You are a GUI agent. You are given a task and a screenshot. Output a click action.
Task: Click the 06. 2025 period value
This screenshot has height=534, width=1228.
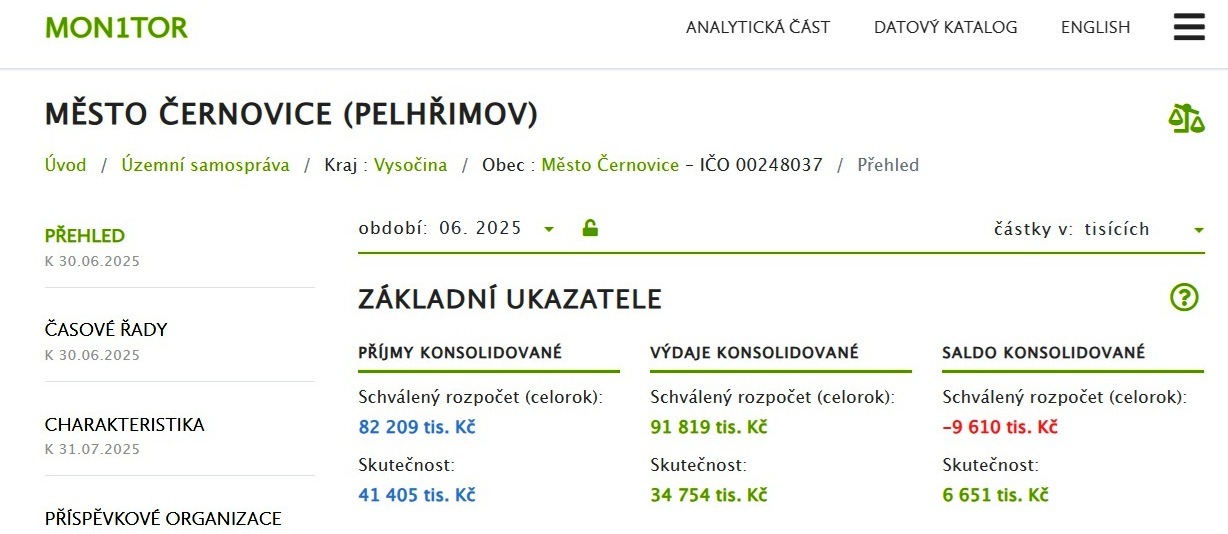click(480, 228)
